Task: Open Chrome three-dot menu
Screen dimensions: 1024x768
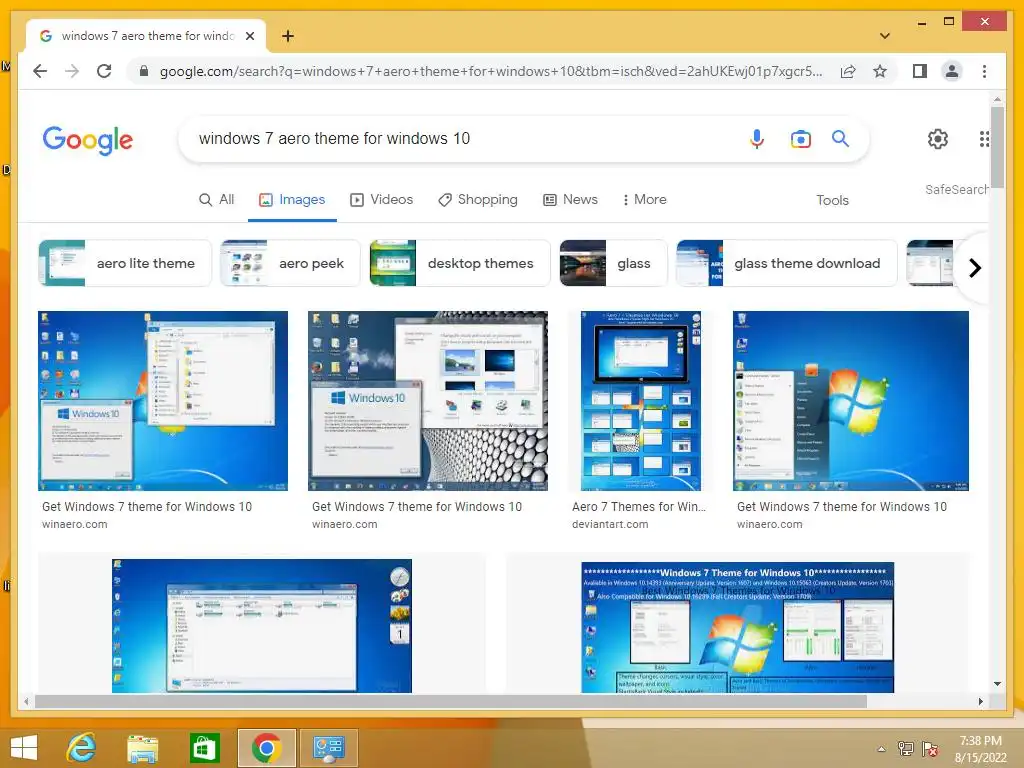Action: (984, 71)
